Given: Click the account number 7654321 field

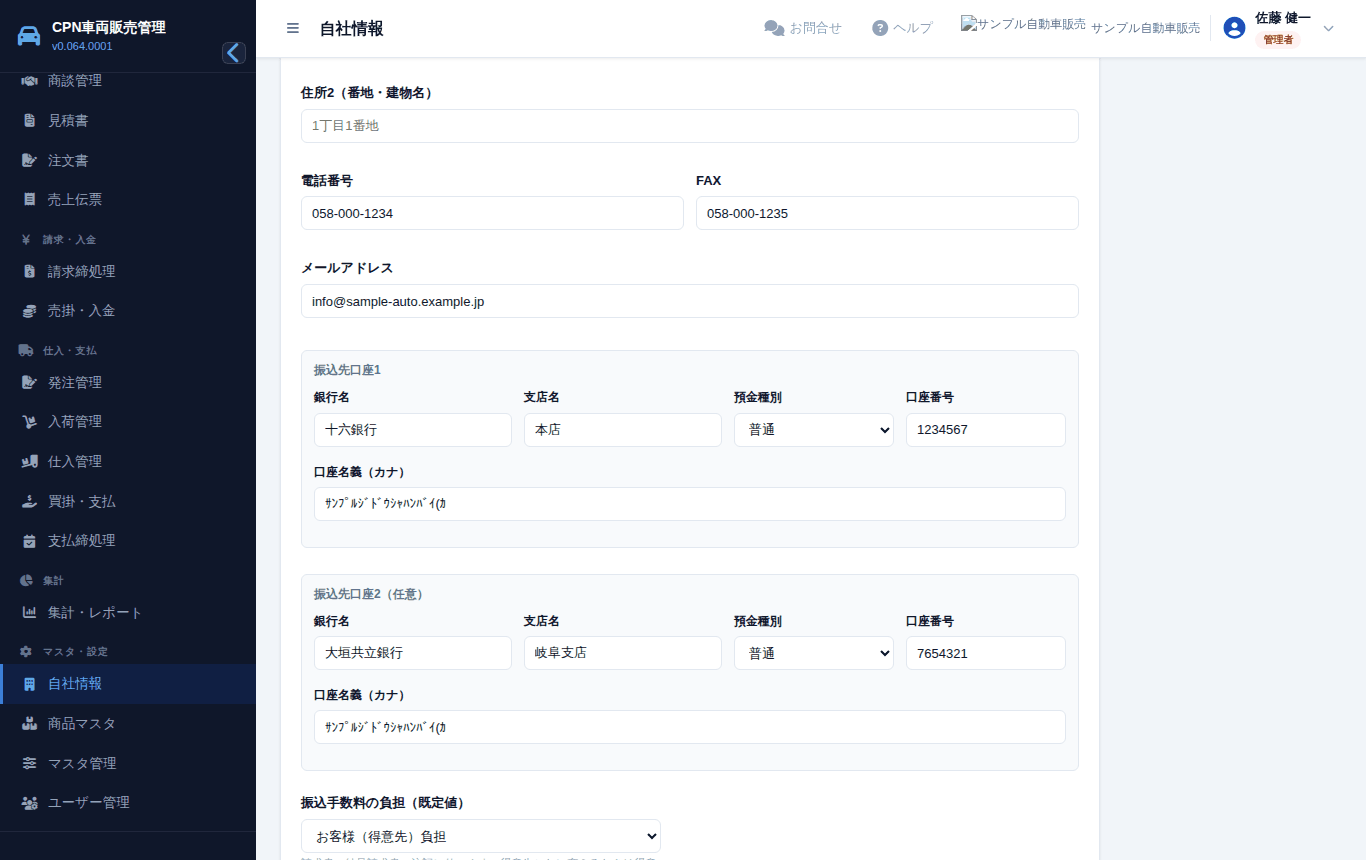Looking at the screenshot, I should tap(986, 653).
